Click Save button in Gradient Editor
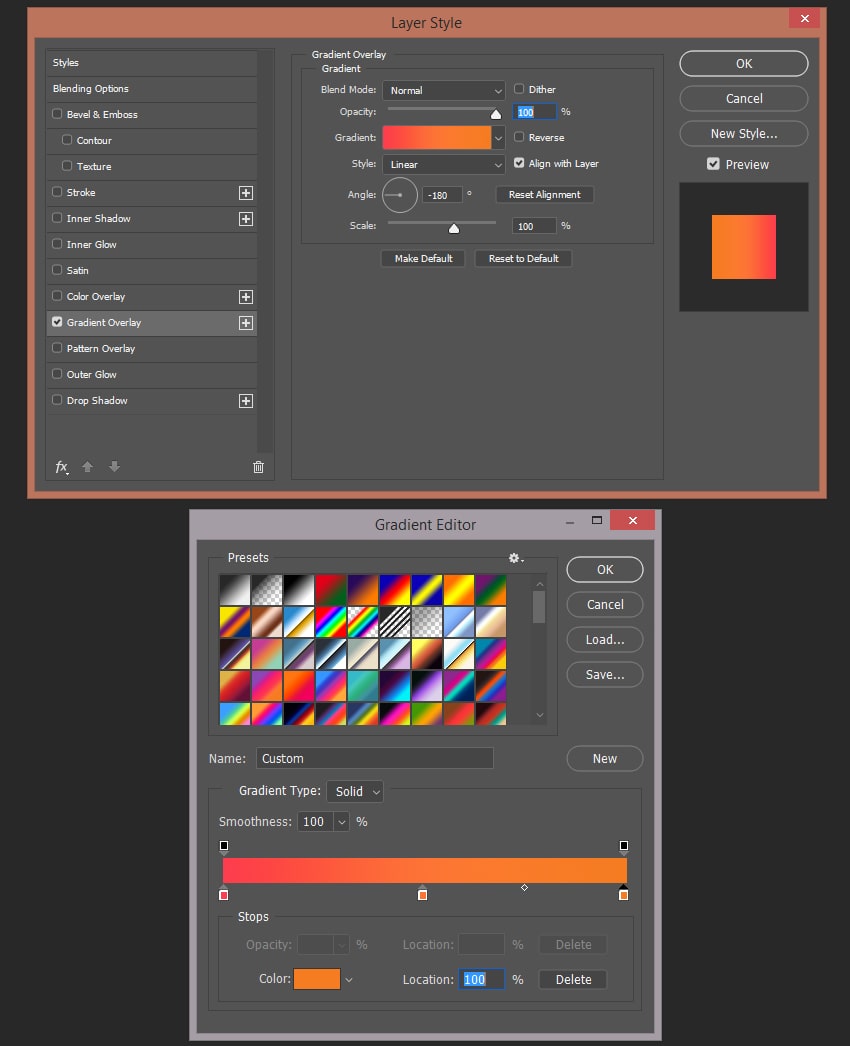The height and width of the screenshot is (1046, 850). tap(604, 674)
